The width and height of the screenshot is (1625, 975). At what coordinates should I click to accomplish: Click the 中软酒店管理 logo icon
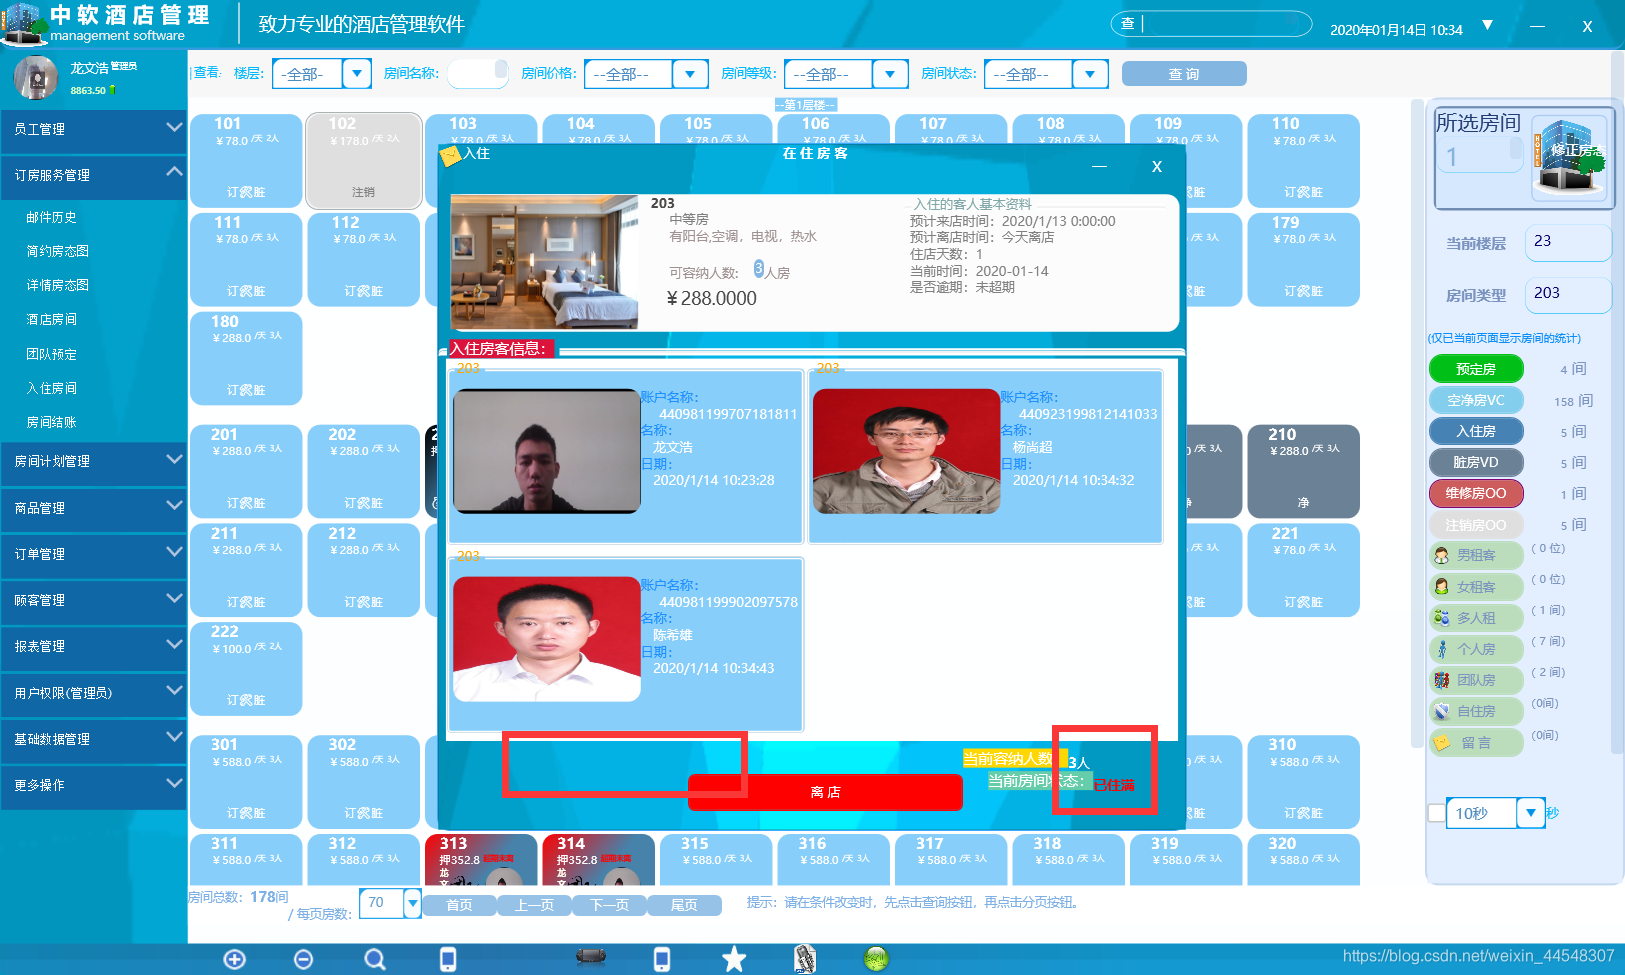point(23,23)
